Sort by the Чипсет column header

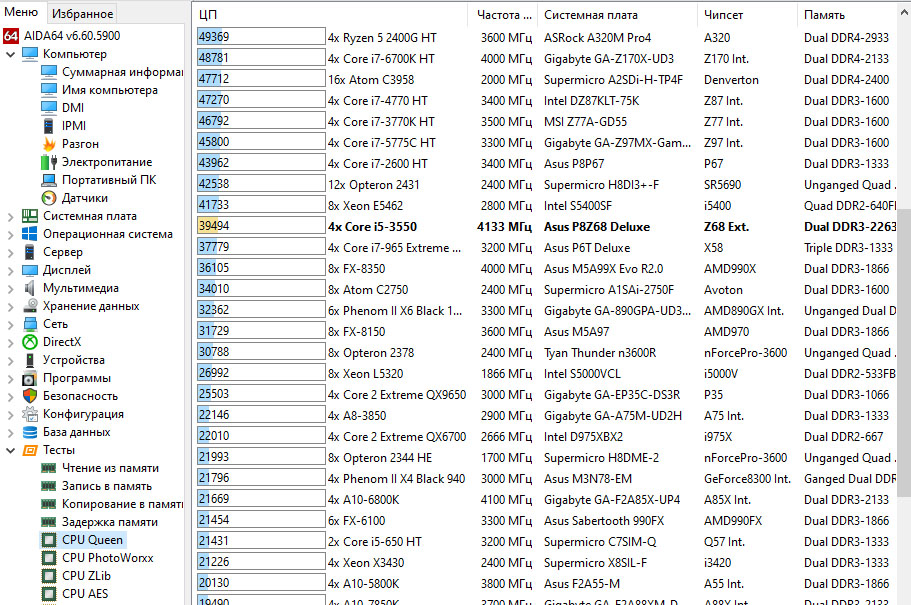(x=747, y=15)
